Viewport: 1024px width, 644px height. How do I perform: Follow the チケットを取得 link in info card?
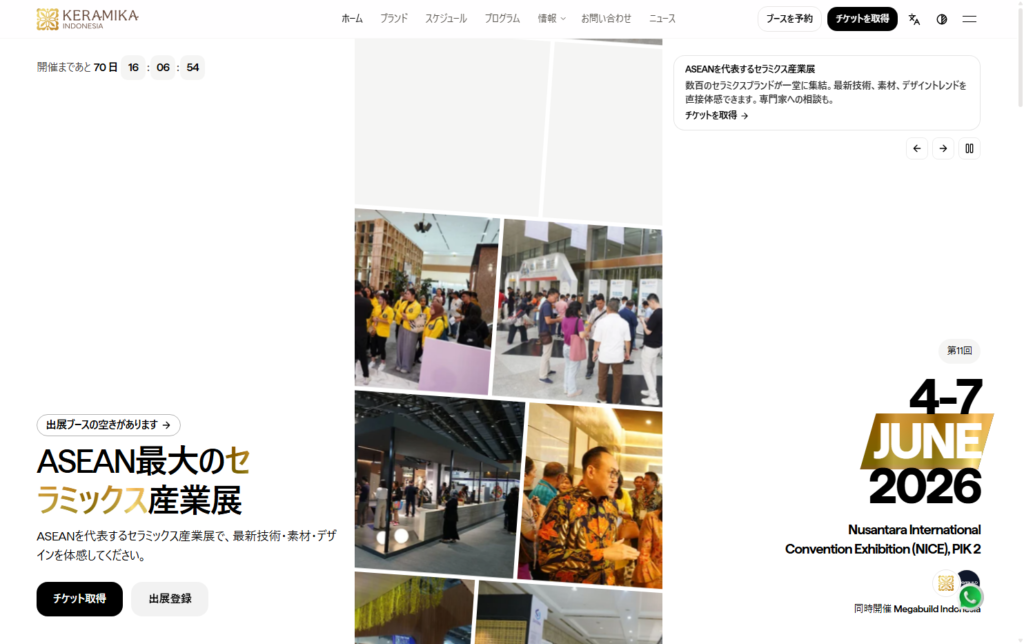click(716, 116)
